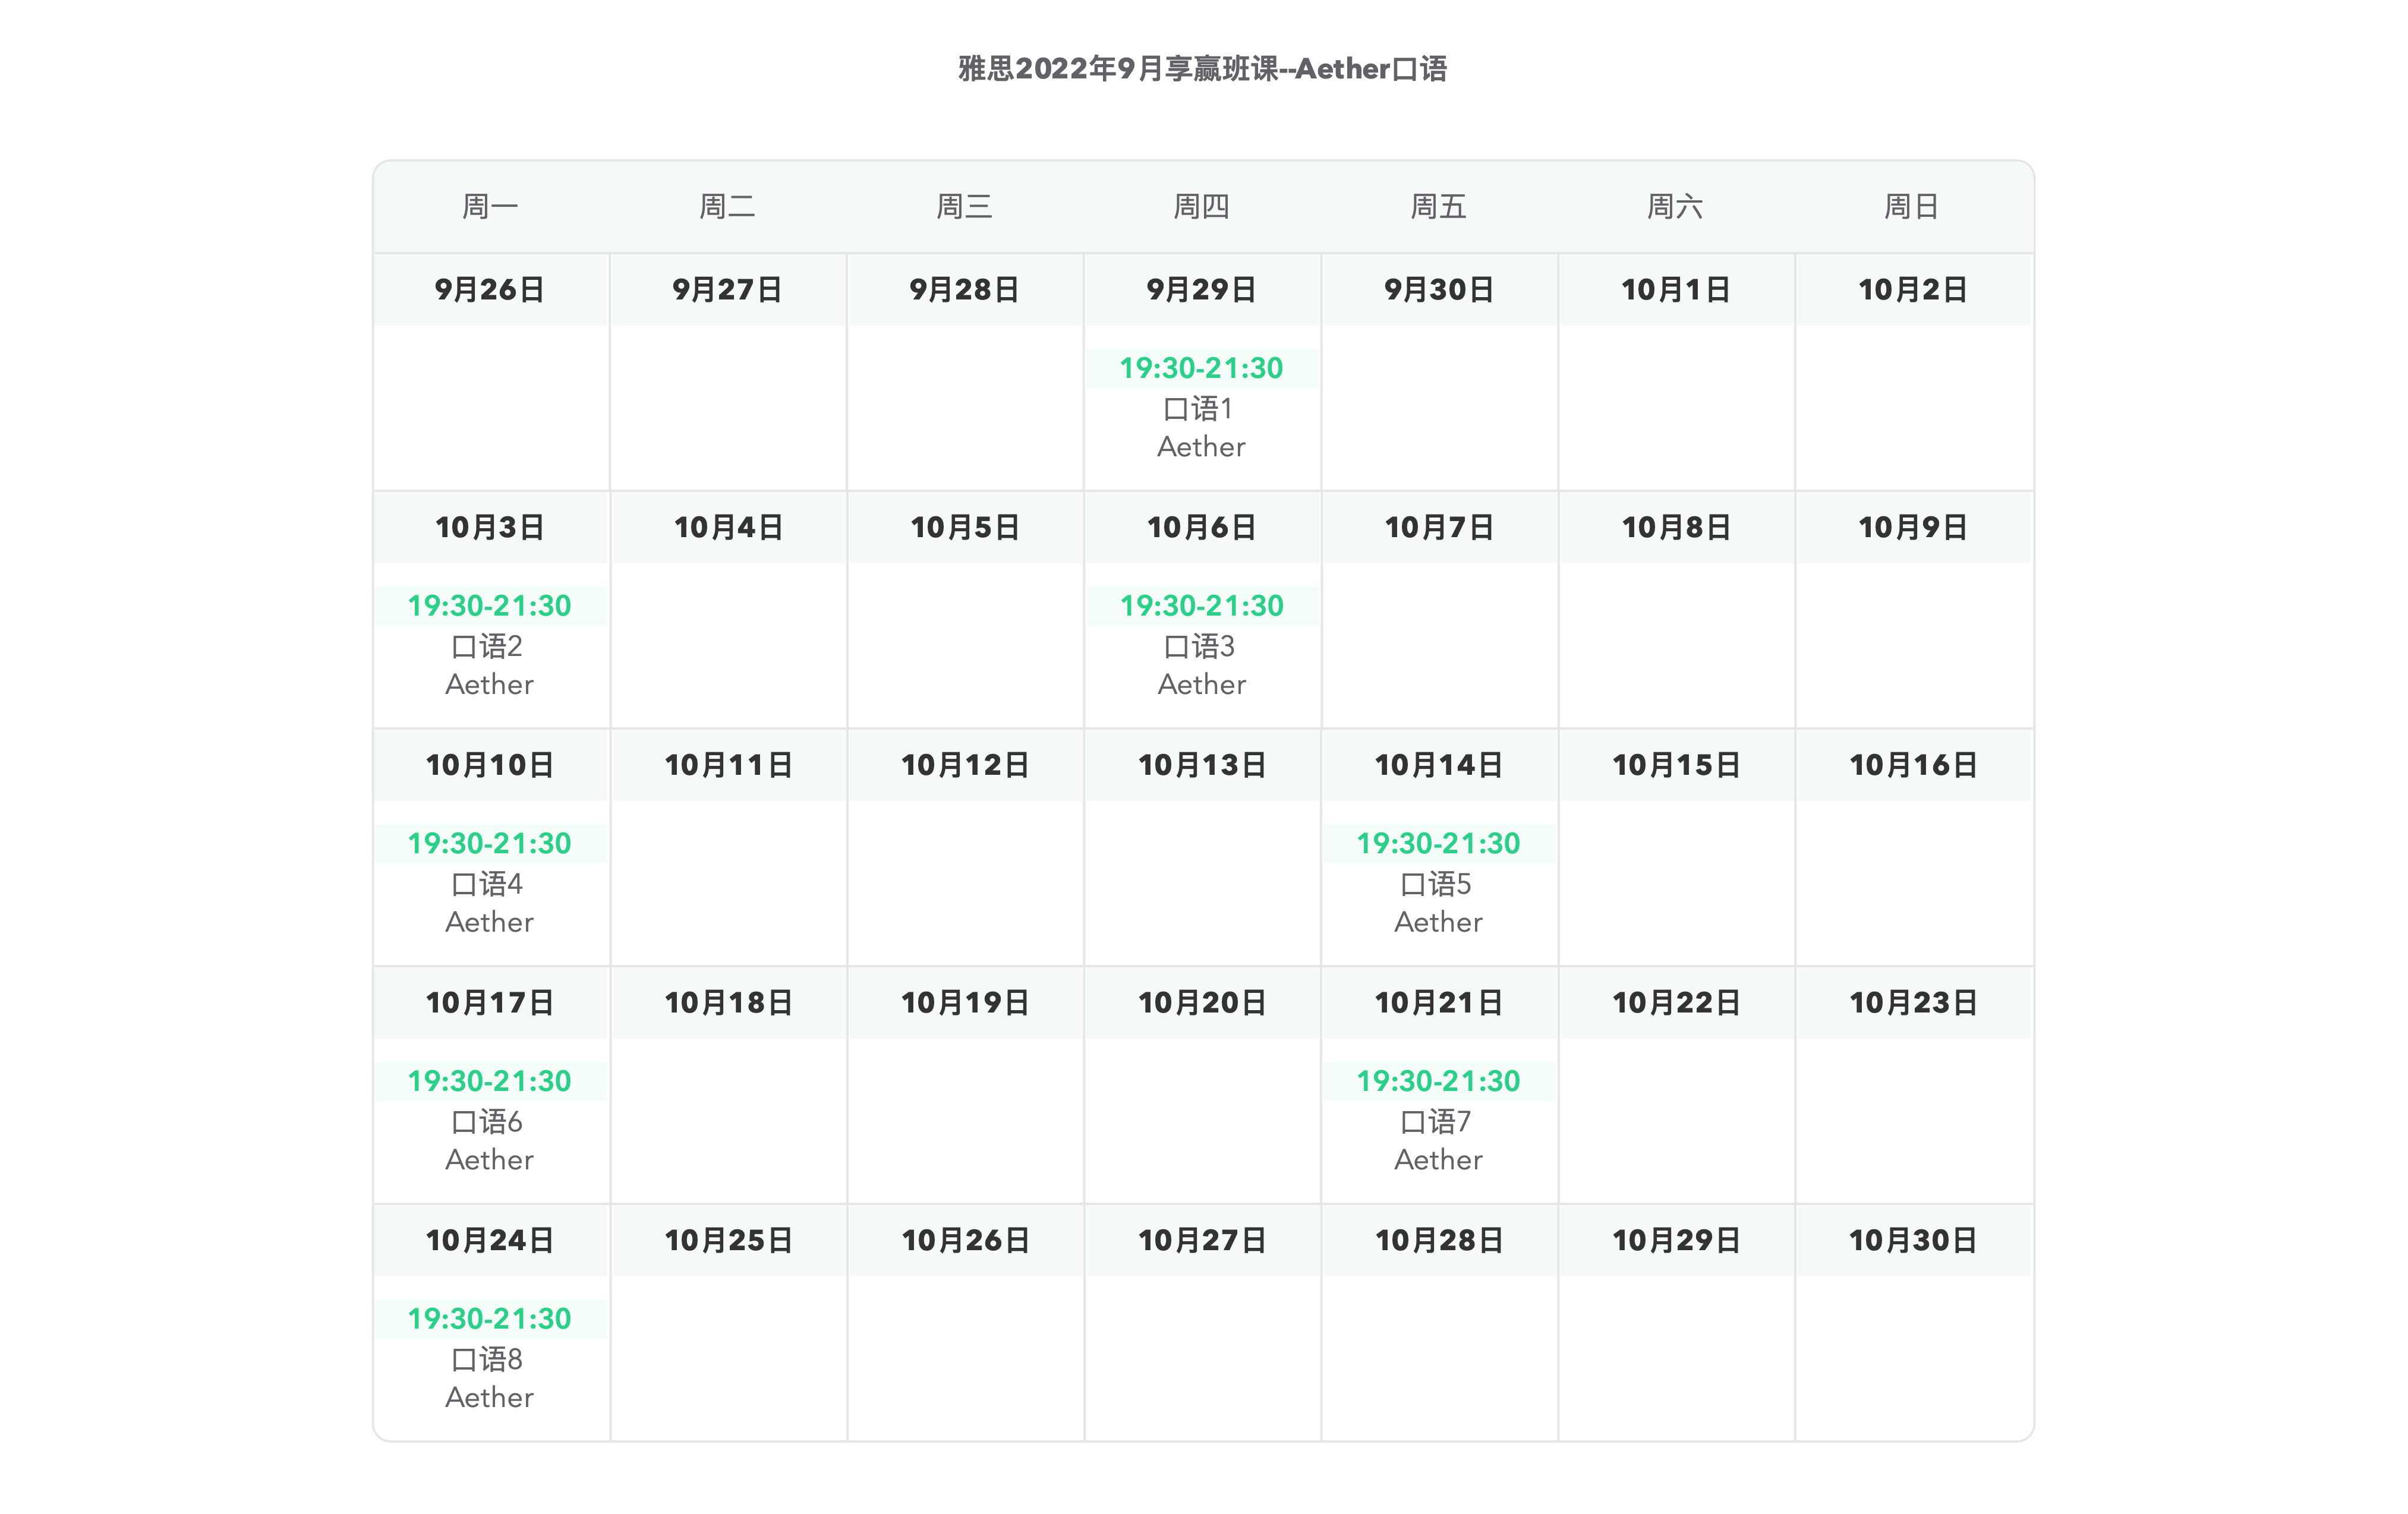Select the 周四 column header

click(1201, 207)
